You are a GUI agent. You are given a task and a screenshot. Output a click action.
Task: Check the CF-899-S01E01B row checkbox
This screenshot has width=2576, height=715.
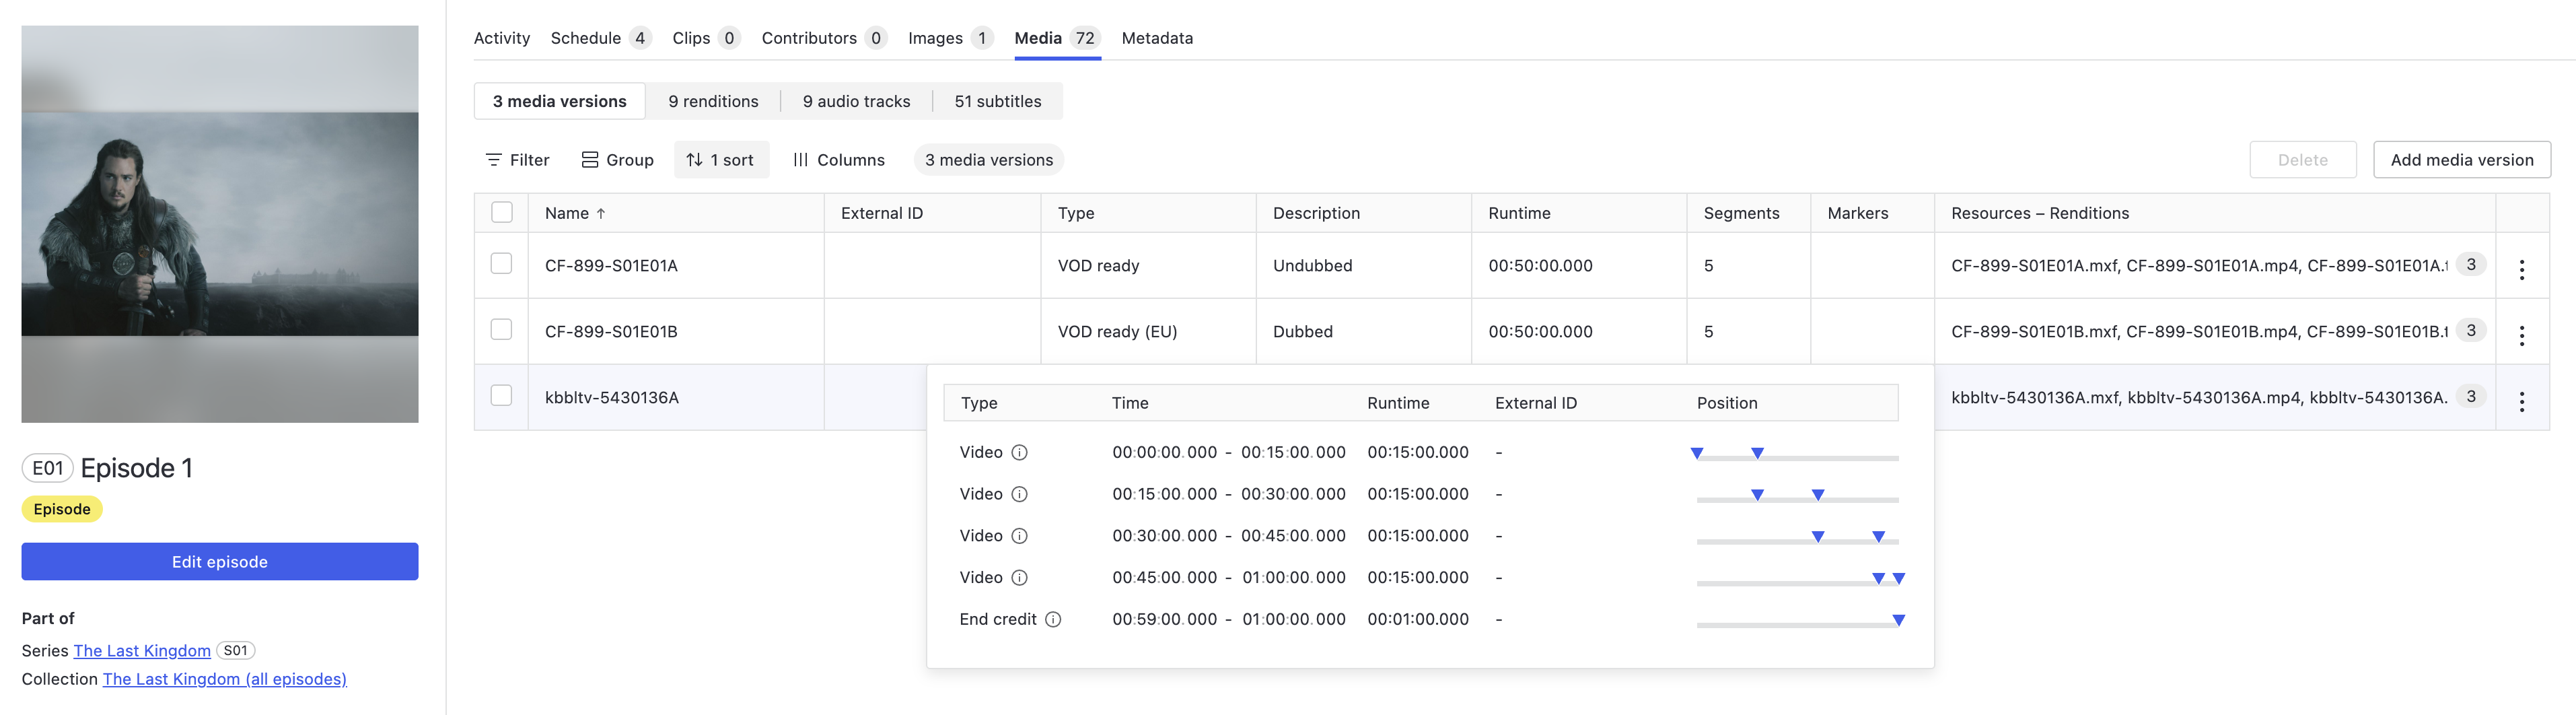pos(502,330)
